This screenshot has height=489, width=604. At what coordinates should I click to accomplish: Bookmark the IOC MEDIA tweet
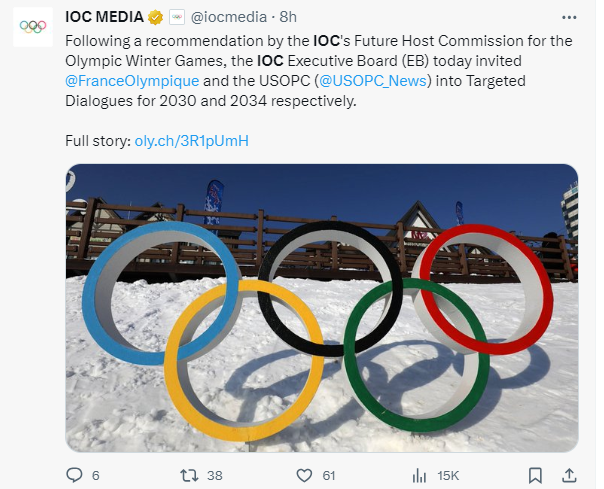point(535,476)
